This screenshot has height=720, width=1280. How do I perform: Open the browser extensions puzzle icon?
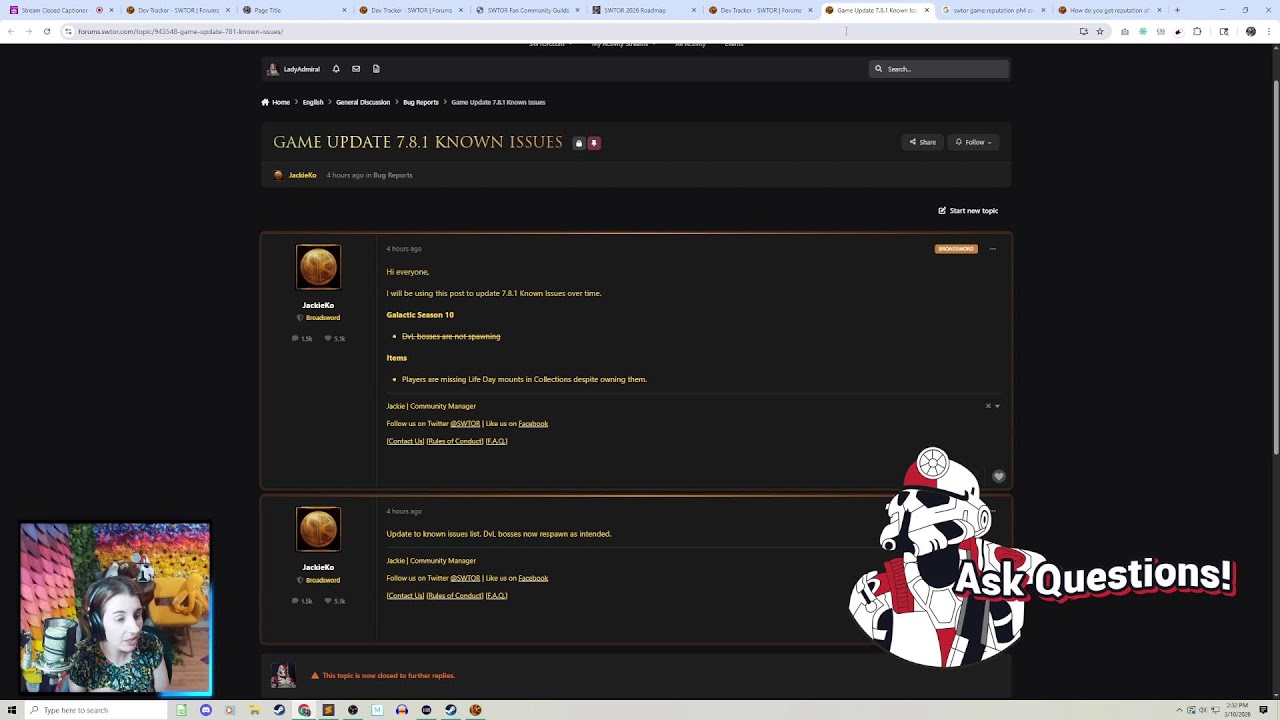(x=1197, y=31)
